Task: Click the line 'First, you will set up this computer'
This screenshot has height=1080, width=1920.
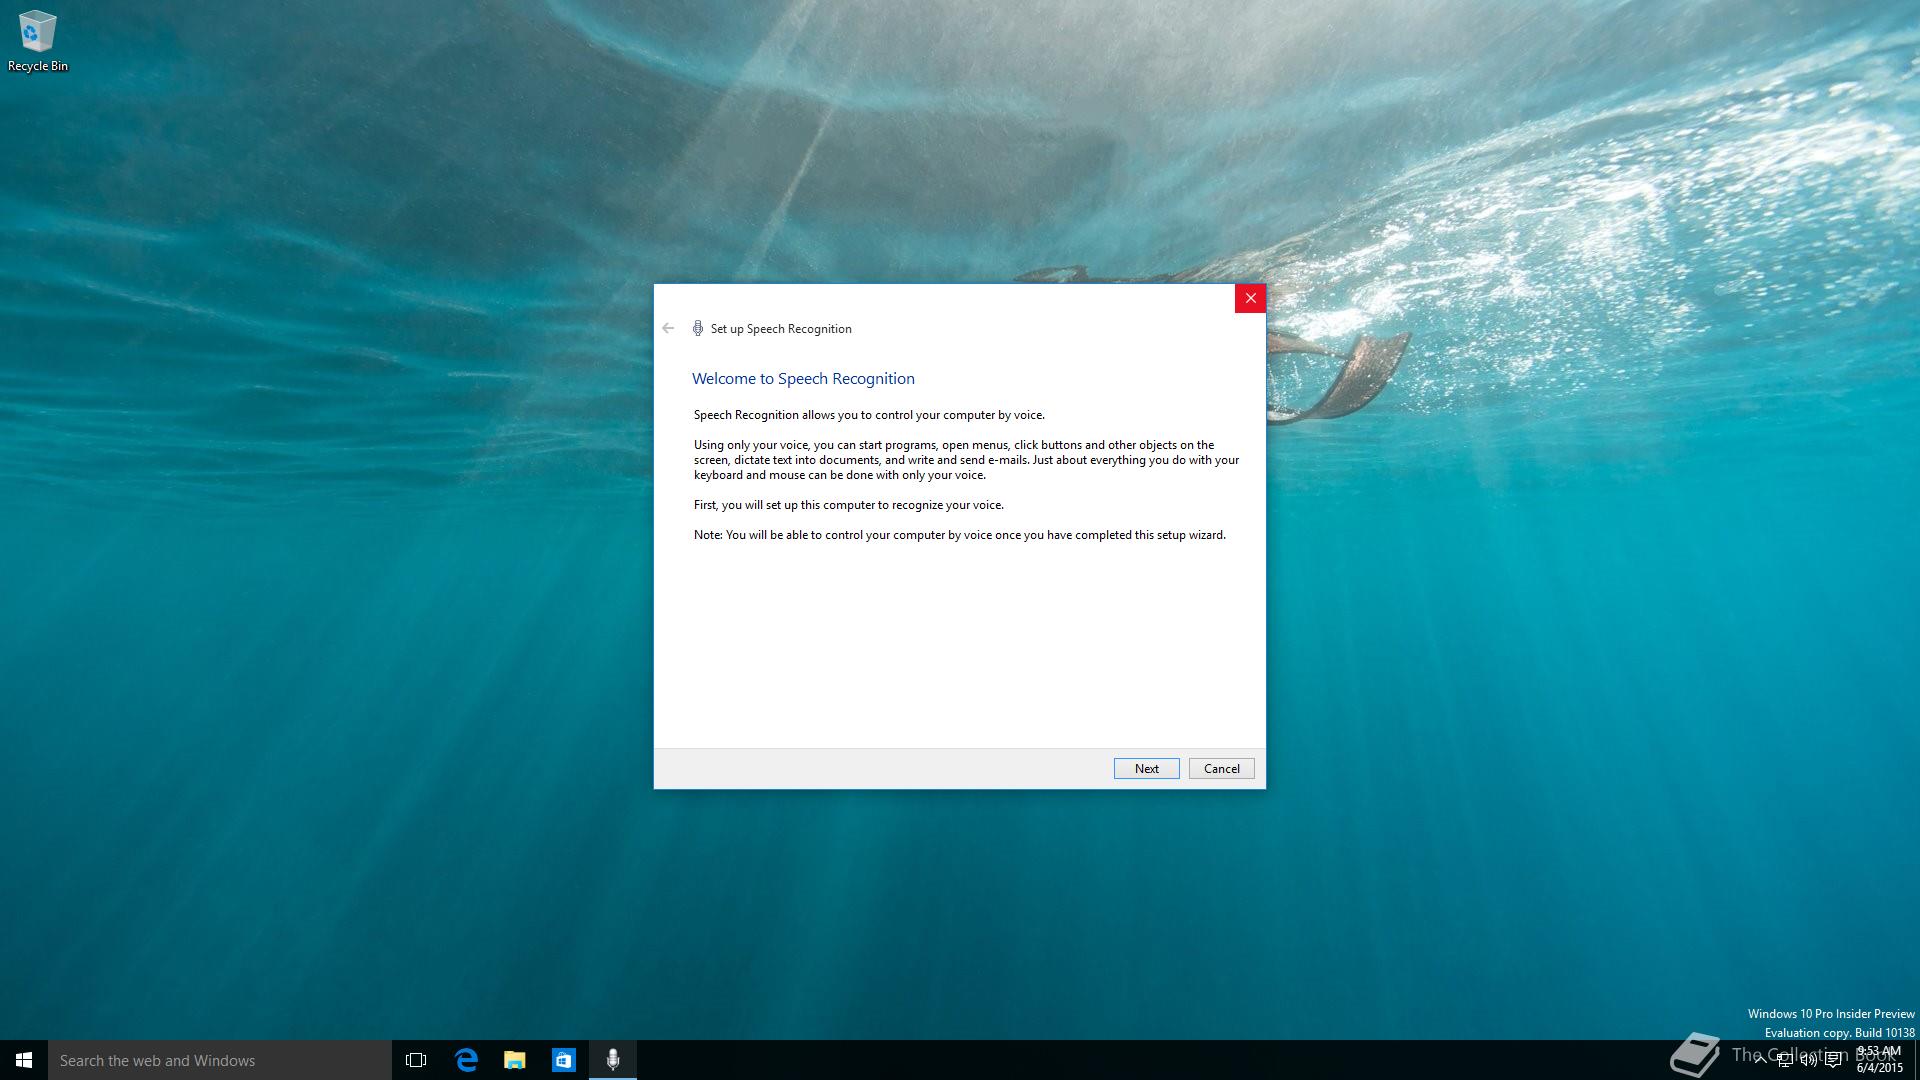Action: [849, 505]
